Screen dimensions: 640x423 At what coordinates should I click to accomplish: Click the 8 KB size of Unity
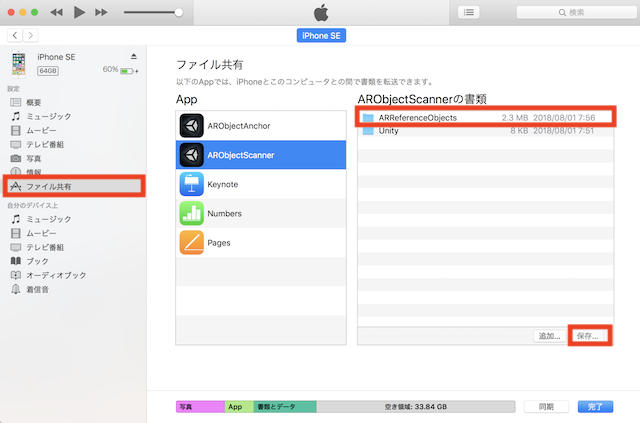pos(519,131)
